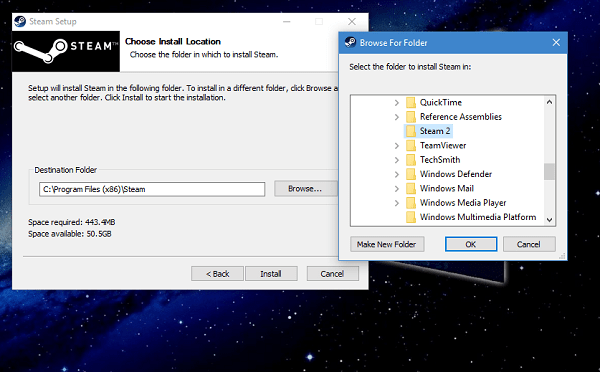Click 'Space required: 443.4MB' text

72,222
